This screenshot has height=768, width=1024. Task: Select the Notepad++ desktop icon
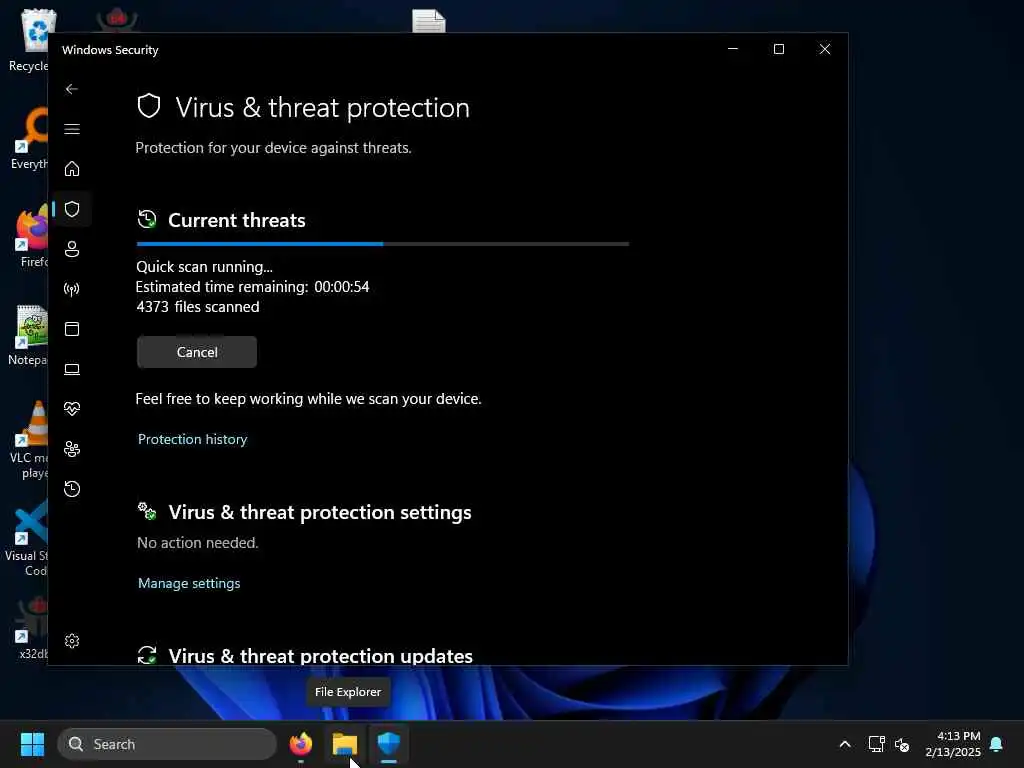tap(29, 335)
